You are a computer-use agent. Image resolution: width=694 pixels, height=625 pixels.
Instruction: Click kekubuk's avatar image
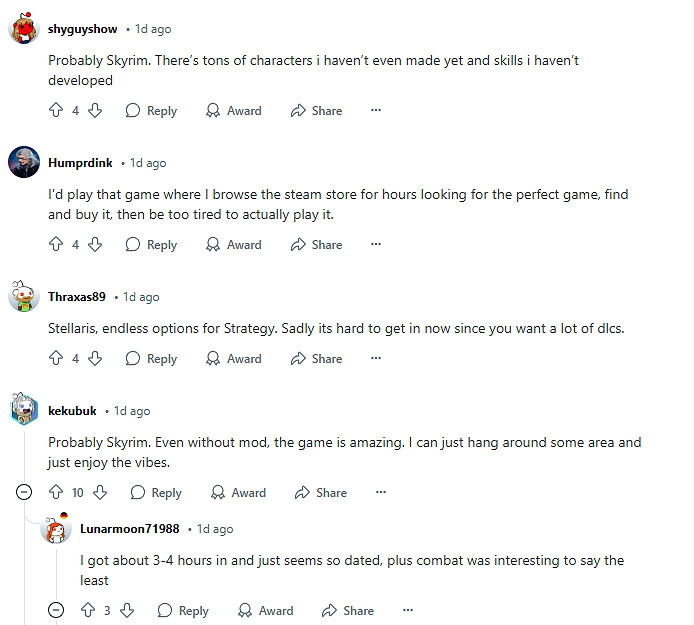tap(24, 410)
